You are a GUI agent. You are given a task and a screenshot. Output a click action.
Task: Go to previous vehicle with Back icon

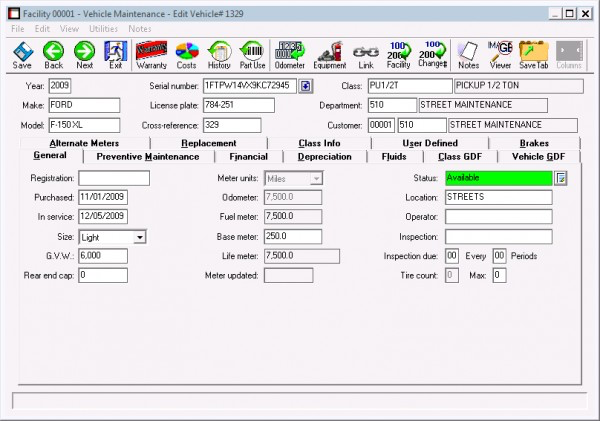54,55
